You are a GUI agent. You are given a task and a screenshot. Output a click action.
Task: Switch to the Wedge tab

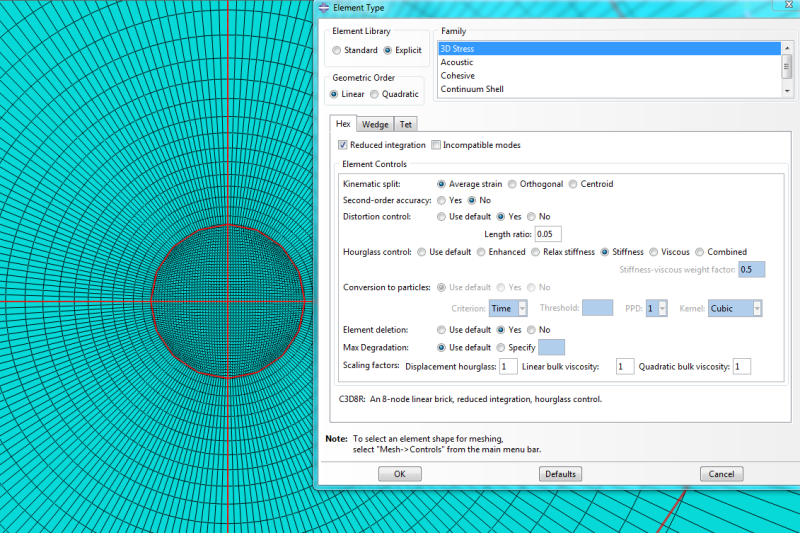375,124
